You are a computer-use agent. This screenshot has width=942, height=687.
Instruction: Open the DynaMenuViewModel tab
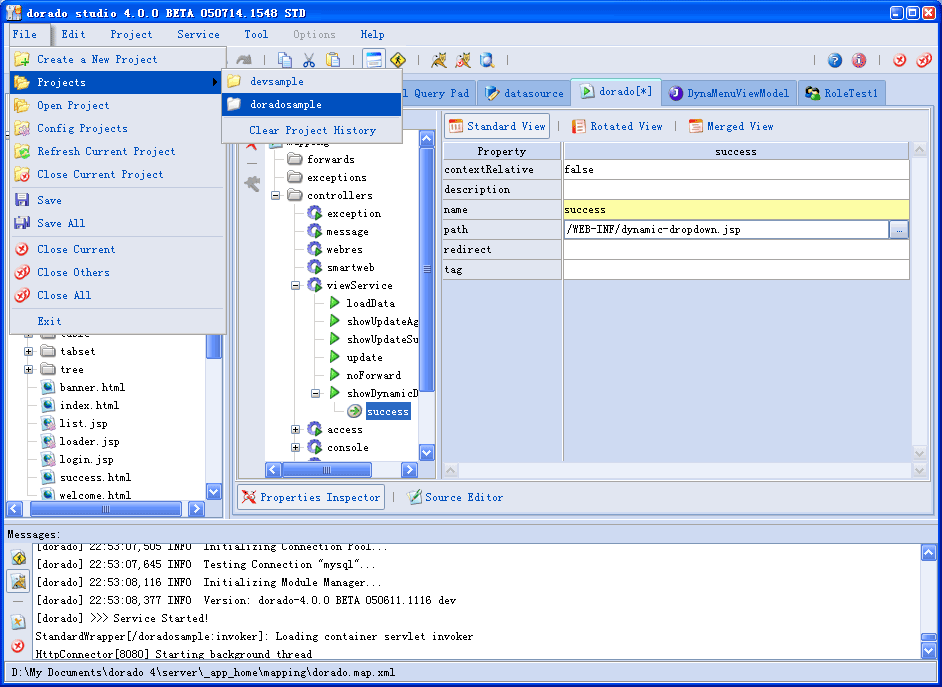729,93
